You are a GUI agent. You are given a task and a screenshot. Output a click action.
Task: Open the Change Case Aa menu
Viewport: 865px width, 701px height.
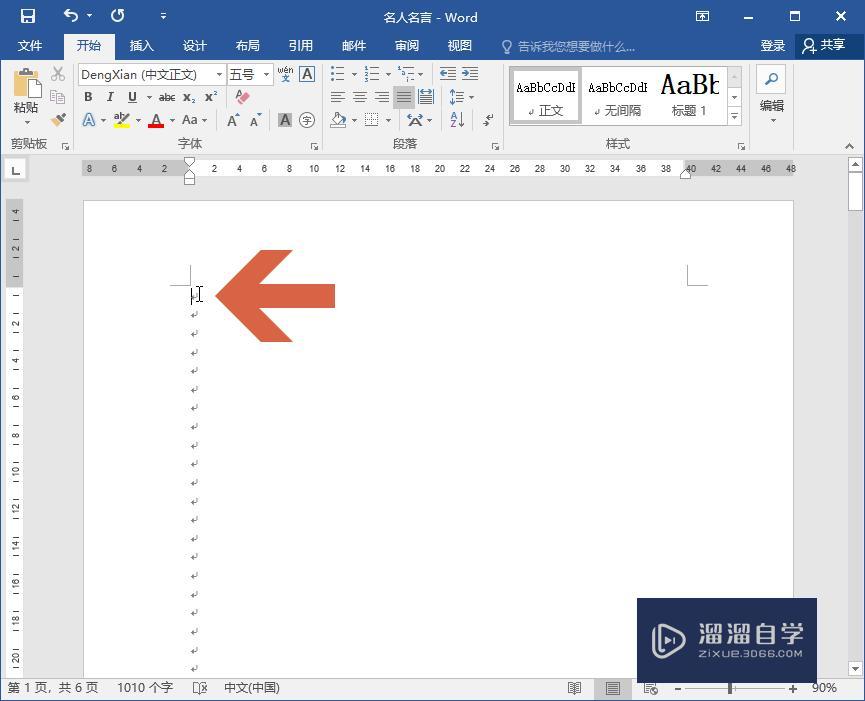pyautogui.click(x=194, y=120)
